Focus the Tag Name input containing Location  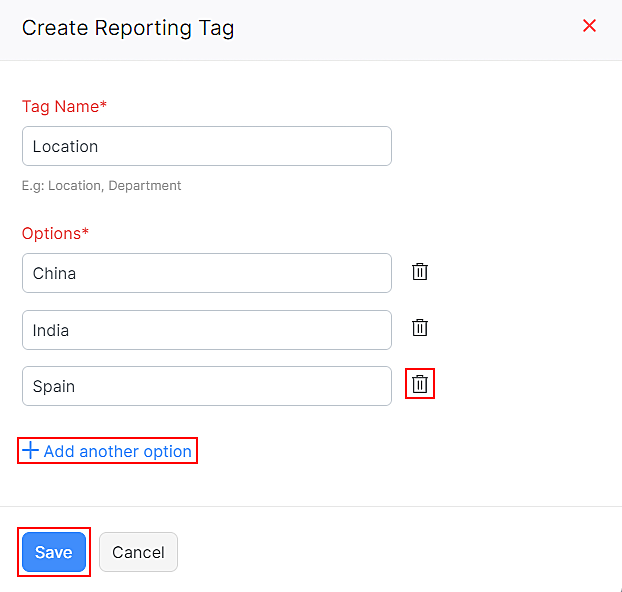pos(206,146)
